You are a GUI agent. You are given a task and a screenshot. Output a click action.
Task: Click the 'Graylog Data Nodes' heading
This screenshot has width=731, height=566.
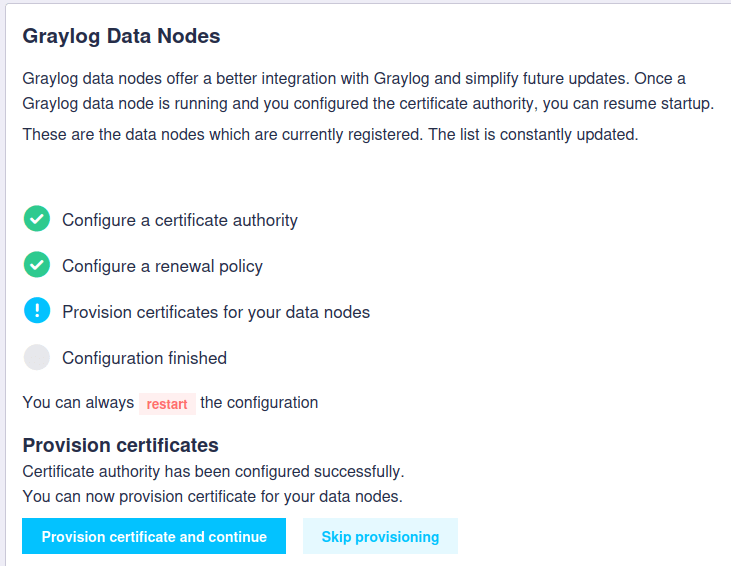[x=121, y=36]
